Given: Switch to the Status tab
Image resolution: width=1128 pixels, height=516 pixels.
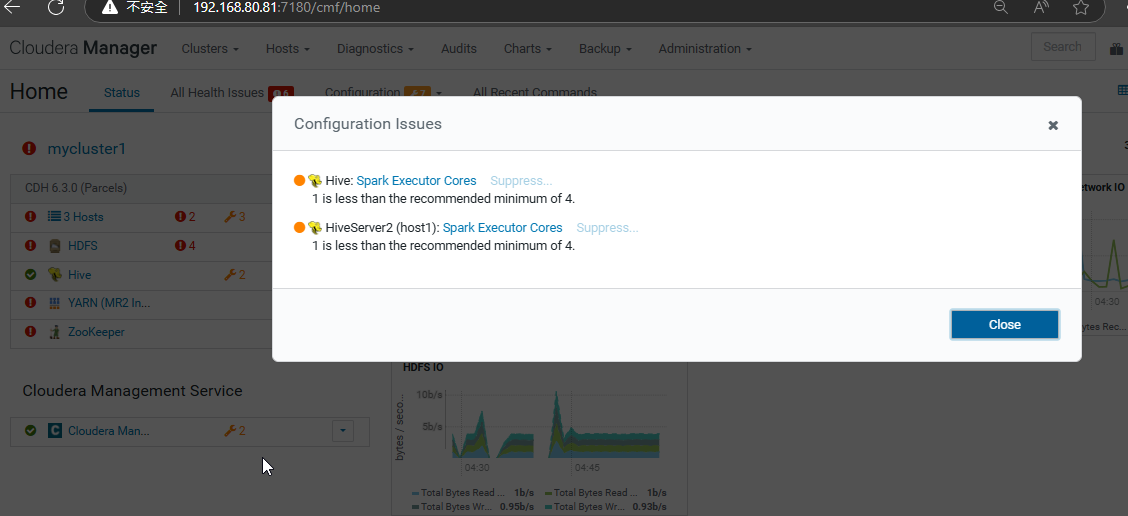Looking at the screenshot, I should [122, 93].
